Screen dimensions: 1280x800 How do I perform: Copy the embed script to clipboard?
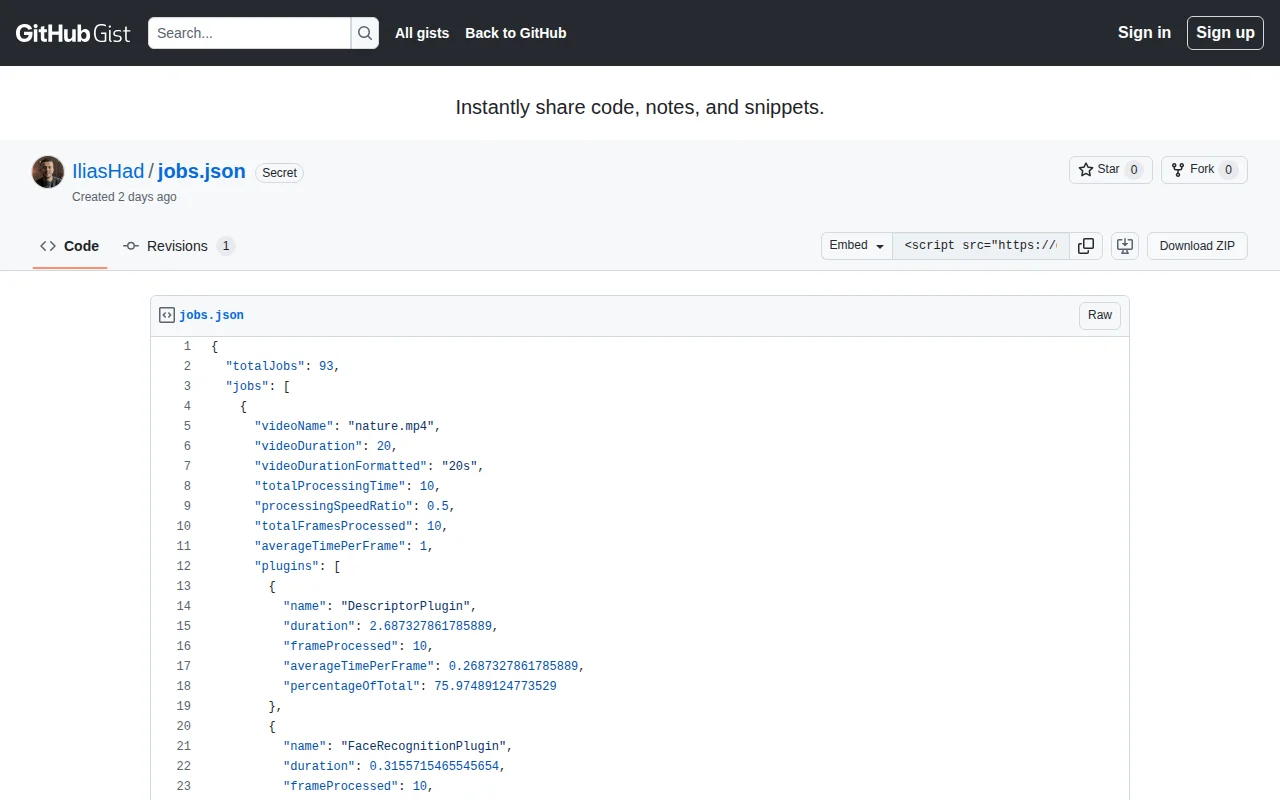click(1086, 246)
